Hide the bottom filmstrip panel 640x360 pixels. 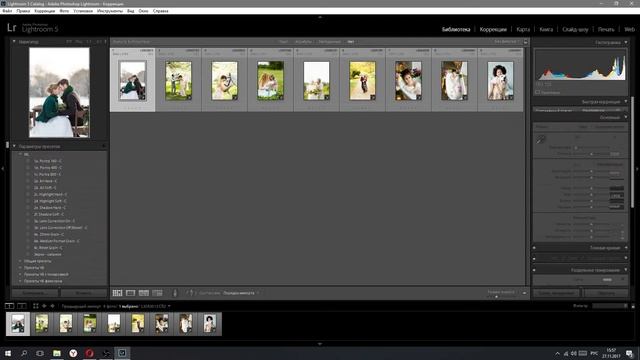320,344
